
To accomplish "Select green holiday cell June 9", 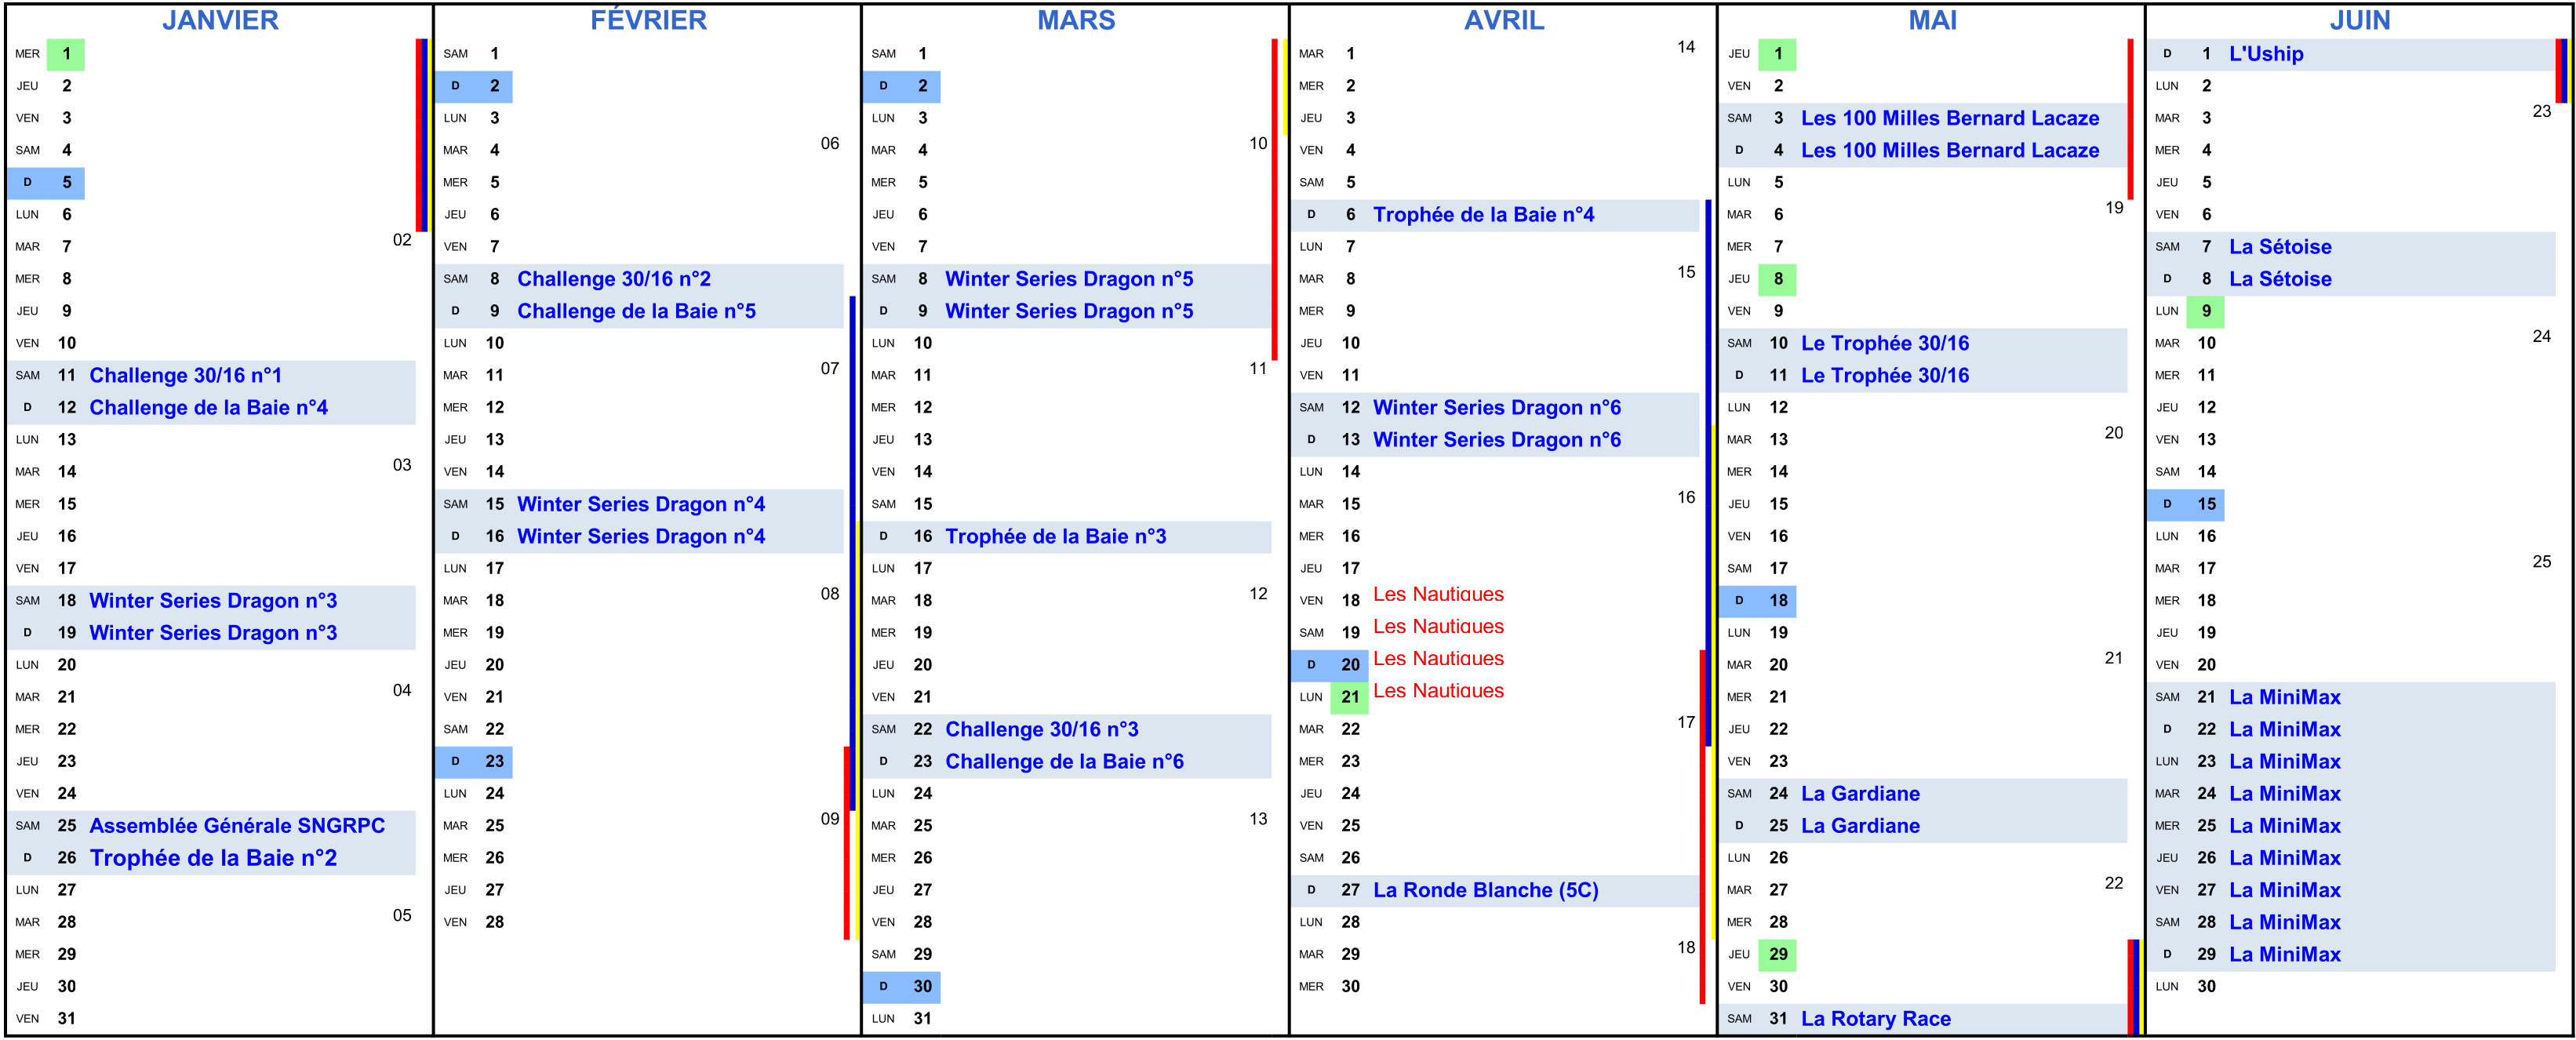I will click(x=2206, y=311).
